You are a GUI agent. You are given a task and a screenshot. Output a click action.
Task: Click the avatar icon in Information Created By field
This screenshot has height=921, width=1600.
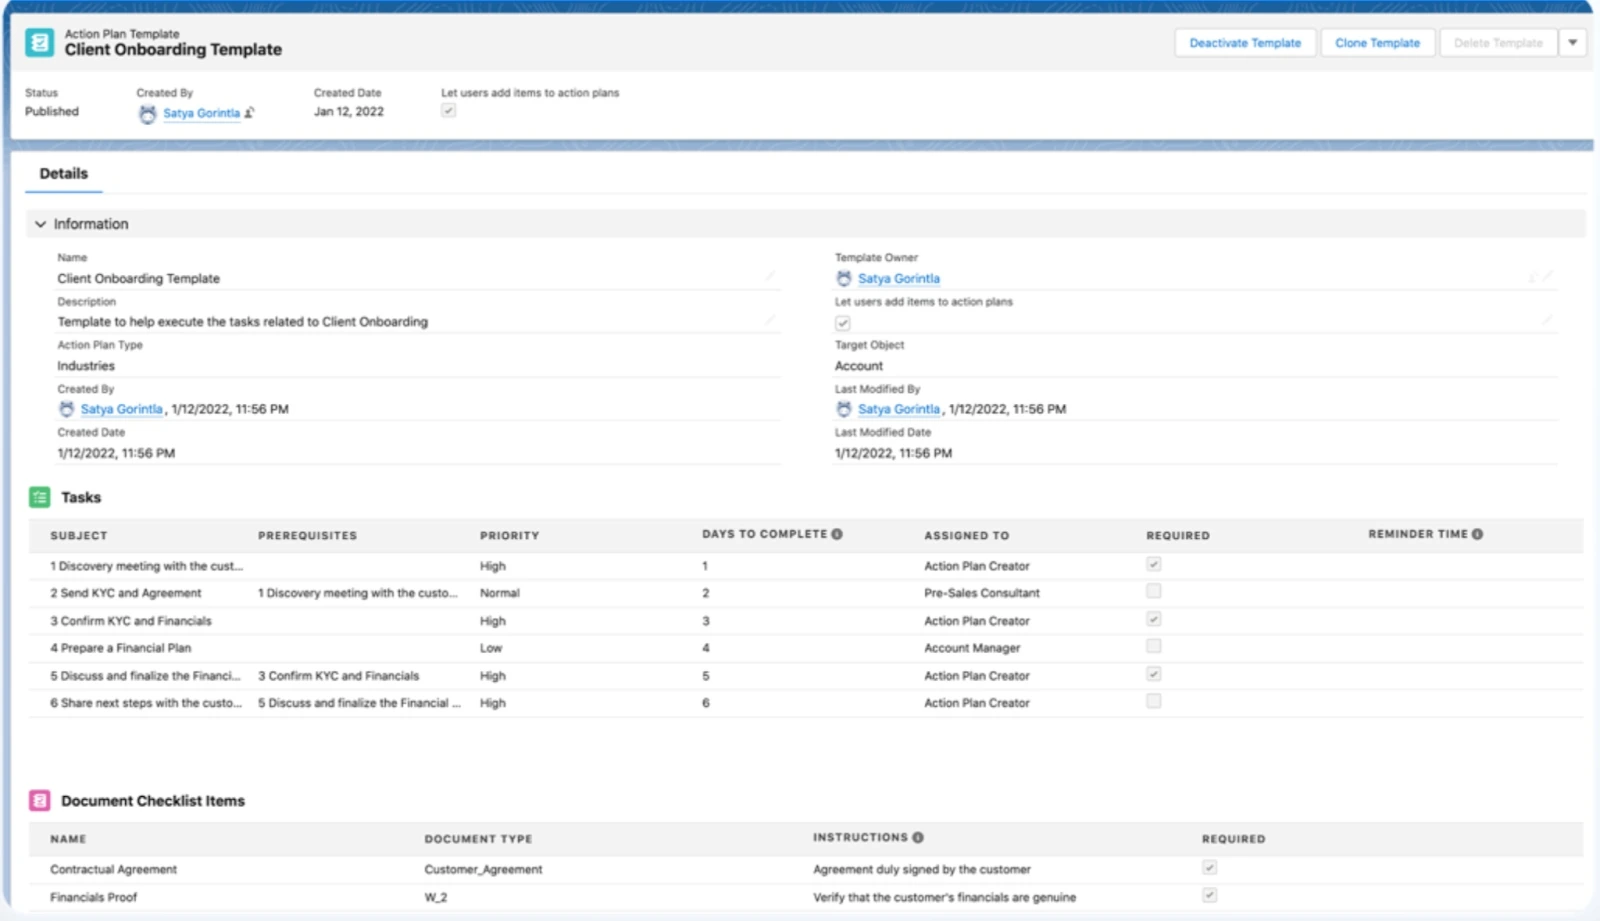point(67,409)
